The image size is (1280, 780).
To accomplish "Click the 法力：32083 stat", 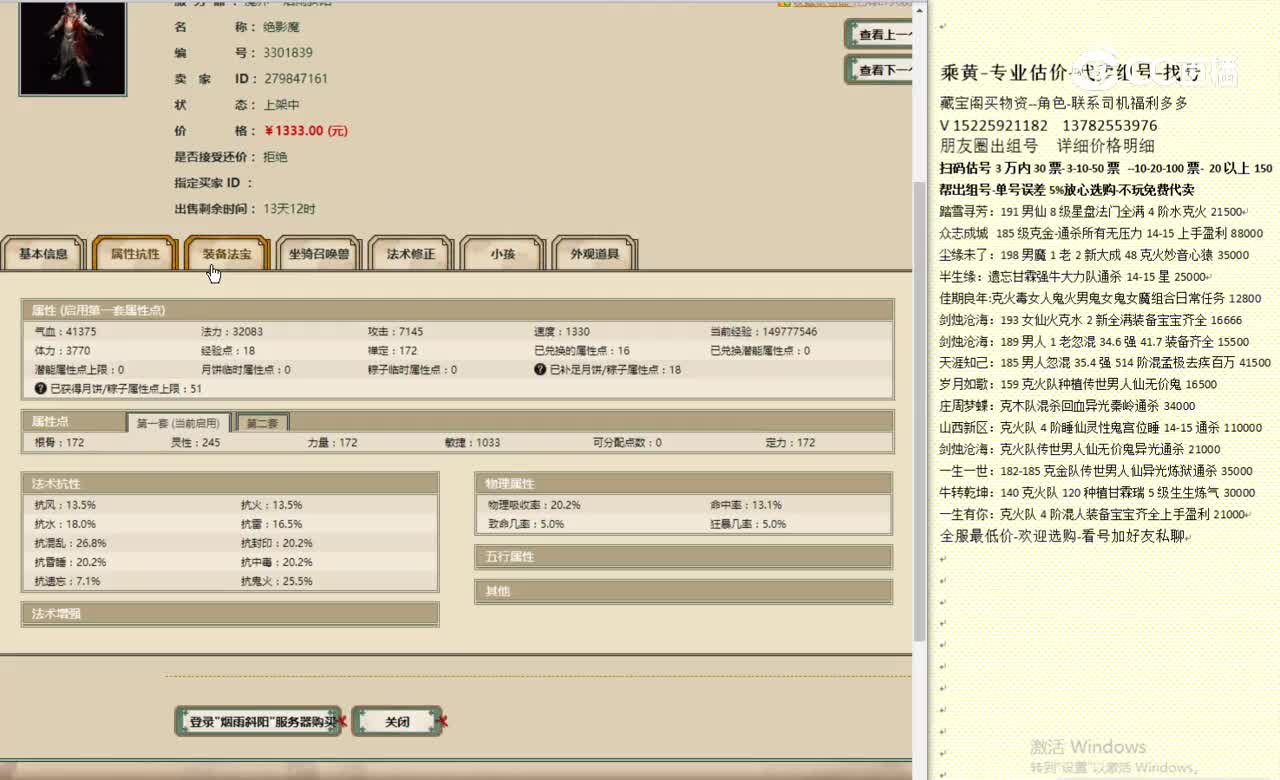I will [232, 331].
